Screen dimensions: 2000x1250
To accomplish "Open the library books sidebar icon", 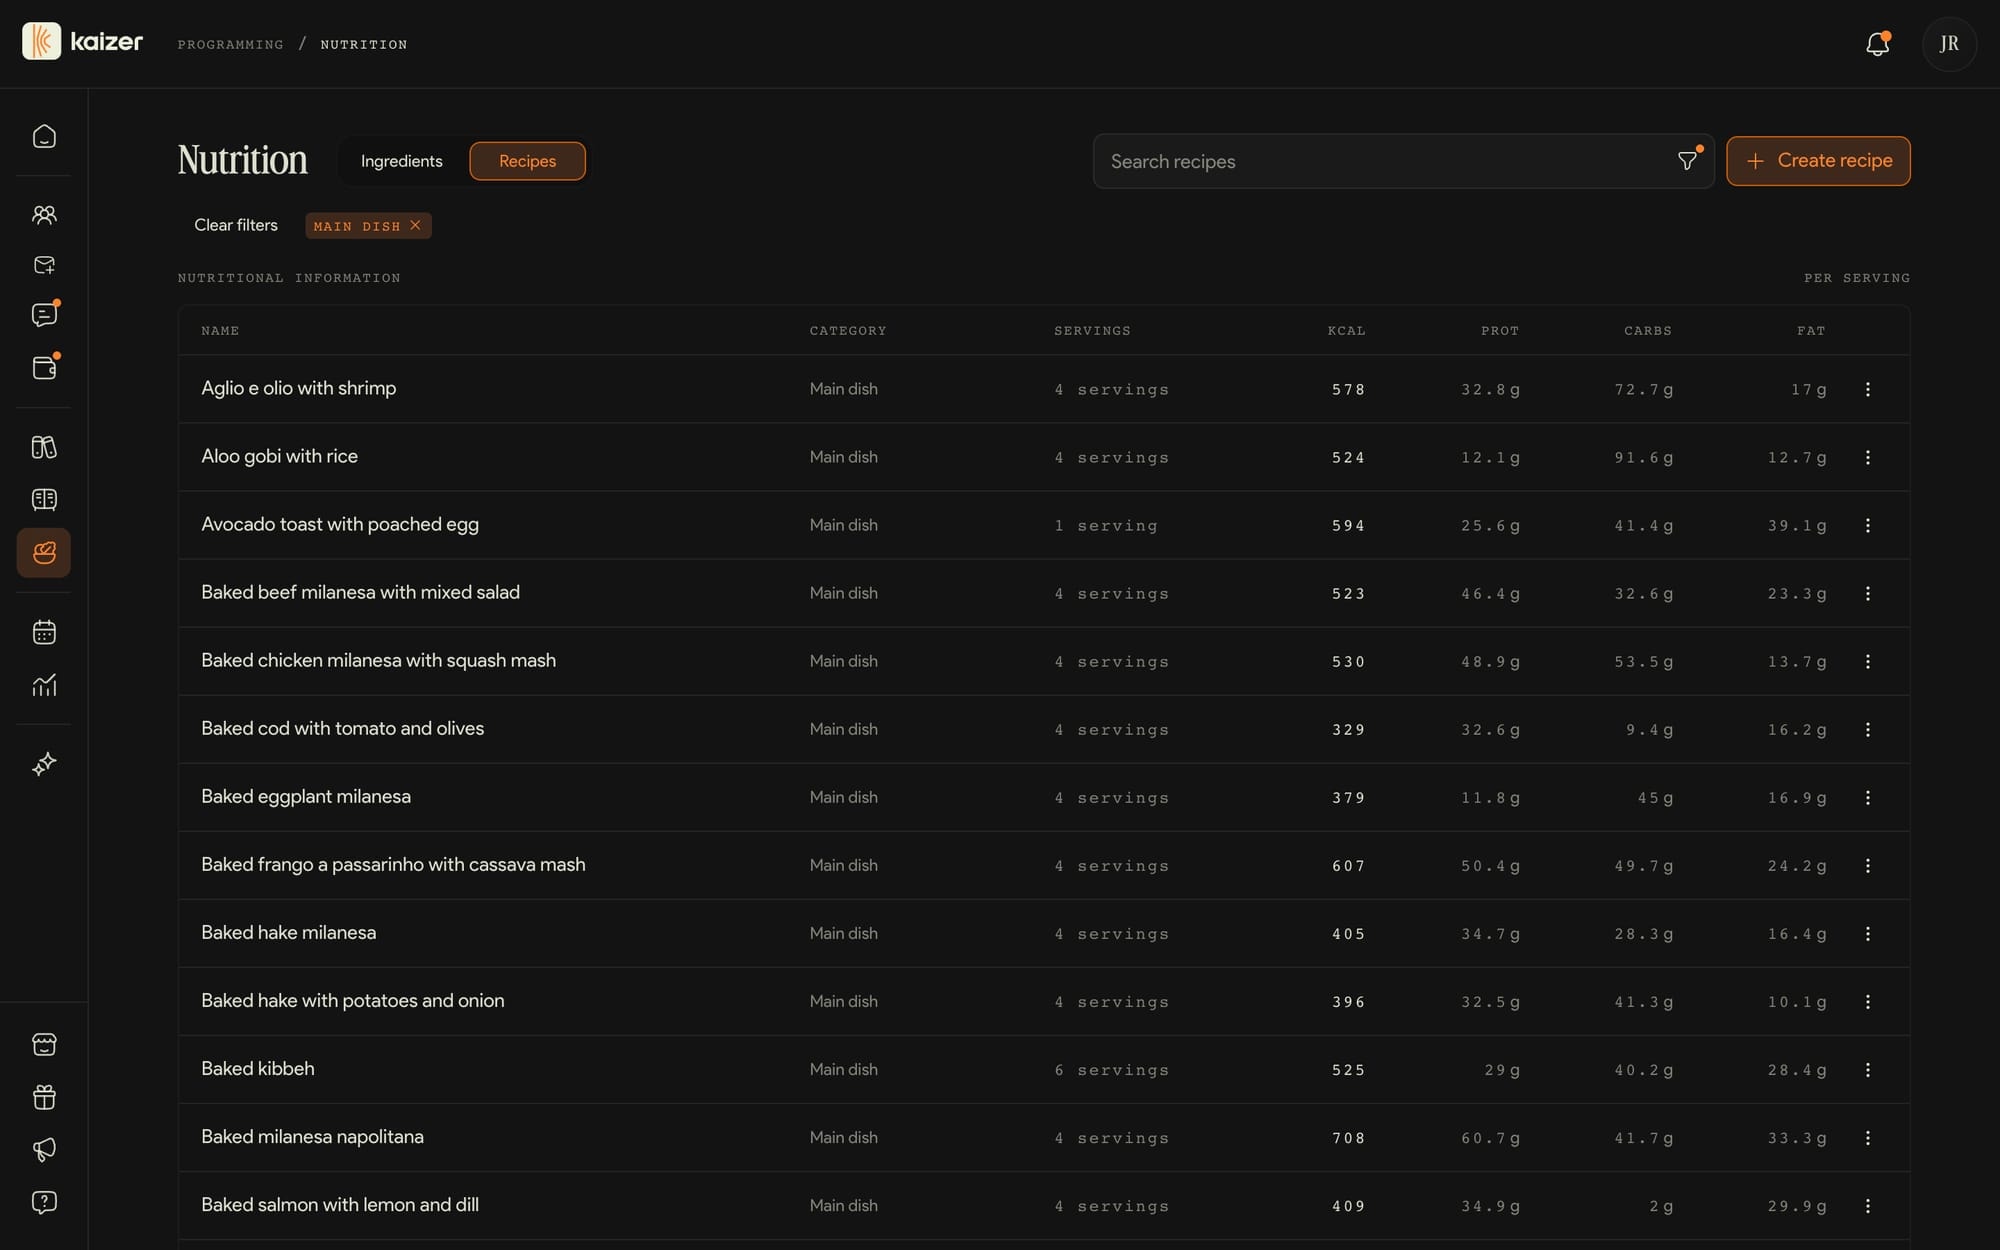I will click(x=44, y=447).
